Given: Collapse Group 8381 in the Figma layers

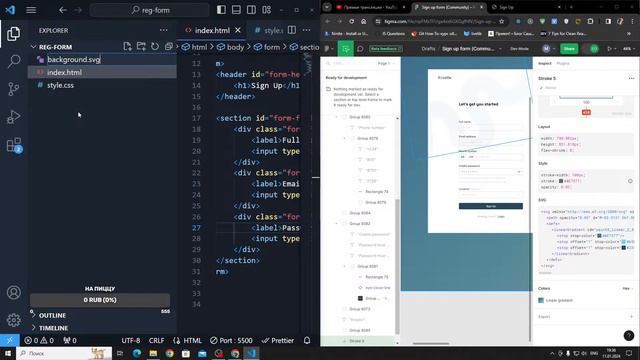Looking at the screenshot, I should tap(344, 266).
